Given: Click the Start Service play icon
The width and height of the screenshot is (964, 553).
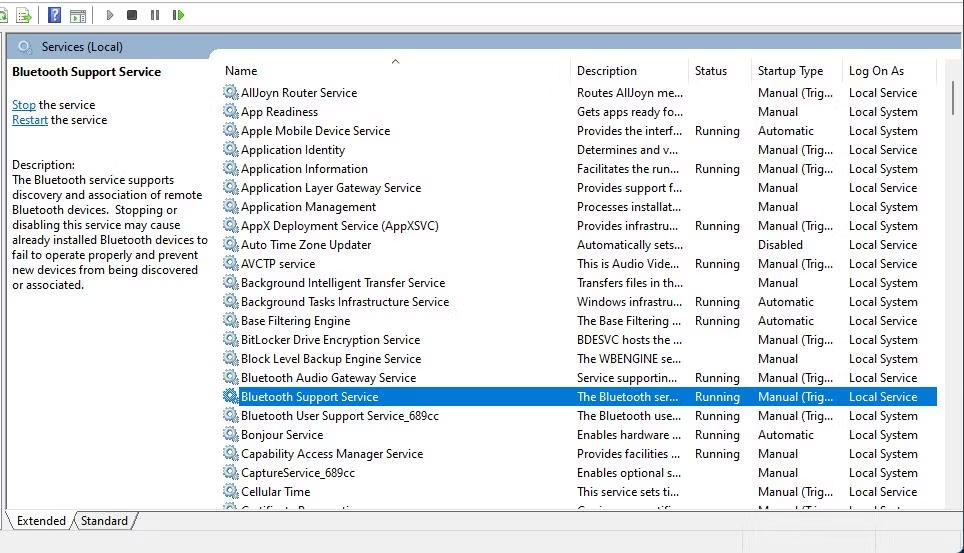Looking at the screenshot, I should click(x=109, y=15).
